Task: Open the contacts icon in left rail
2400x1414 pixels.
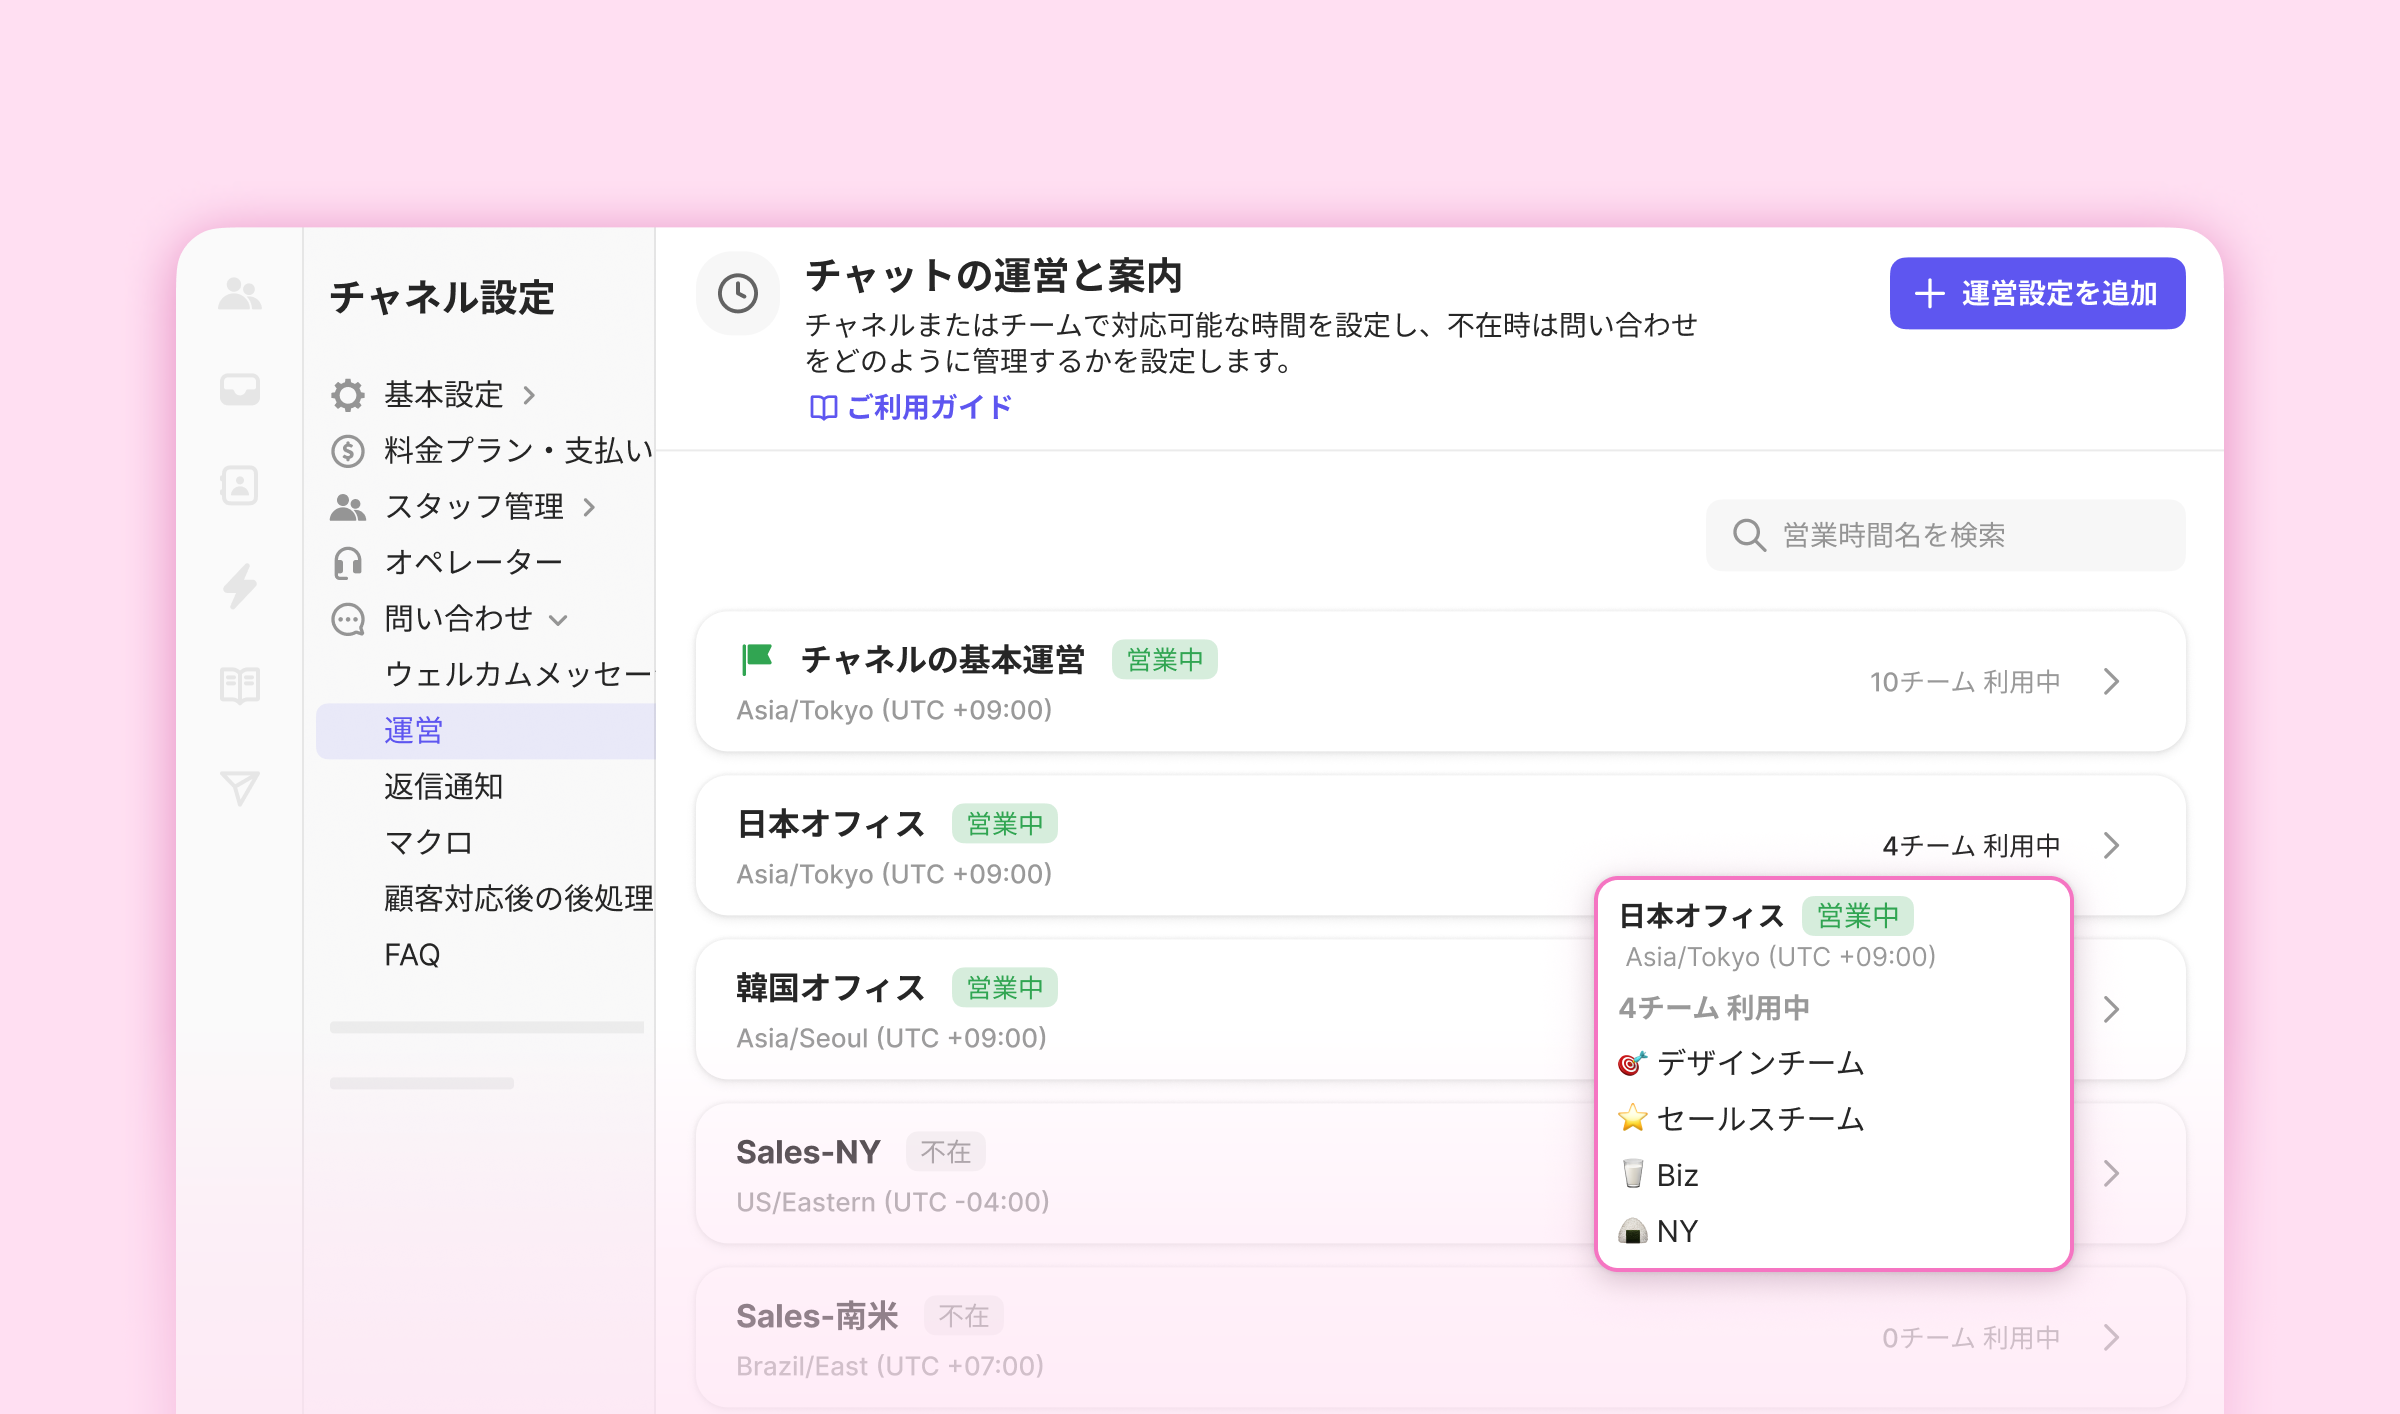Action: 240,486
